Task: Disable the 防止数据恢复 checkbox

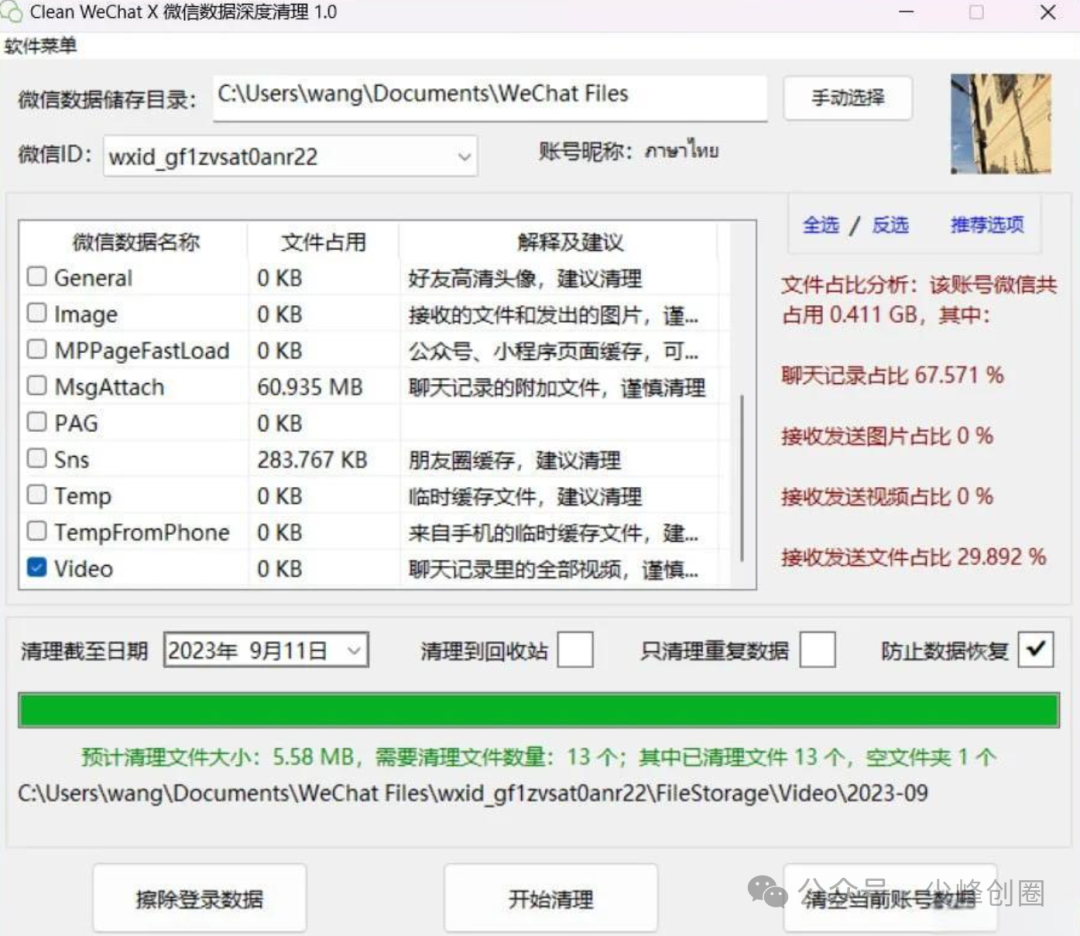Action: click(1036, 650)
